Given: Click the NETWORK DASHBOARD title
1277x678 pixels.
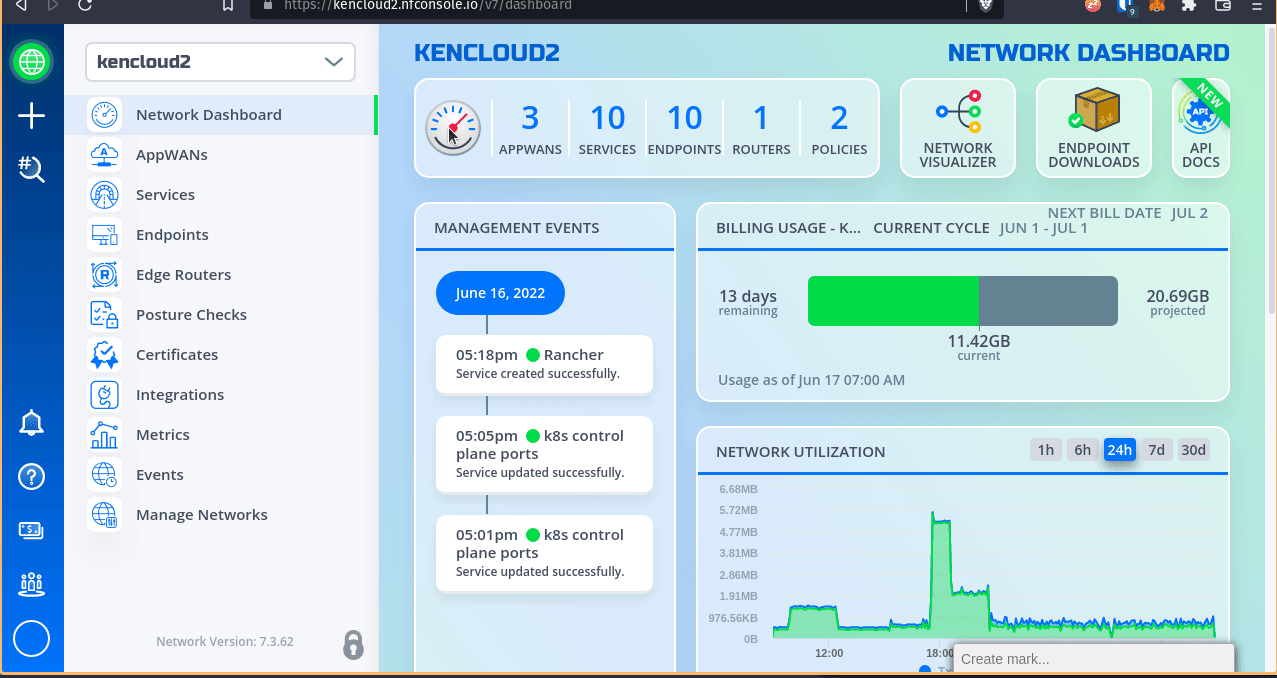Looking at the screenshot, I should point(1089,53).
